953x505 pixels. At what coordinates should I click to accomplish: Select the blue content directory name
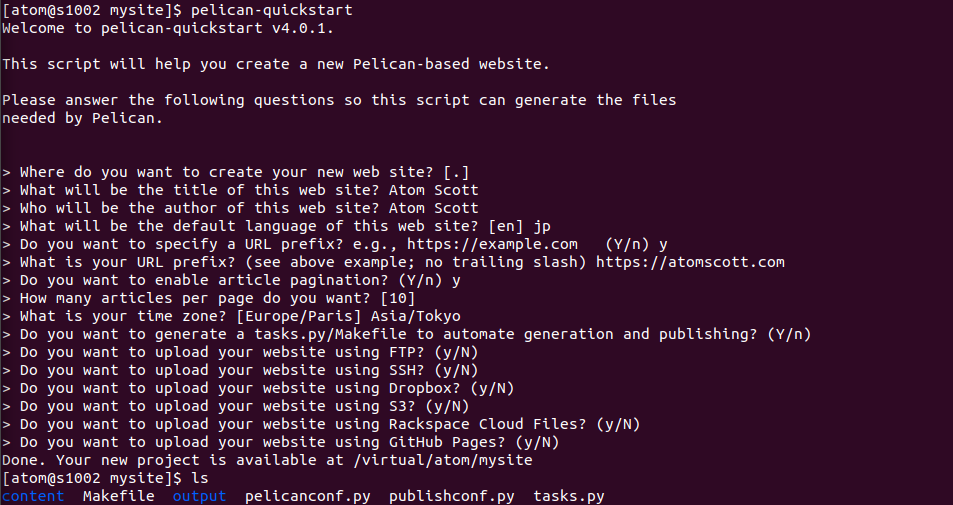[33, 496]
